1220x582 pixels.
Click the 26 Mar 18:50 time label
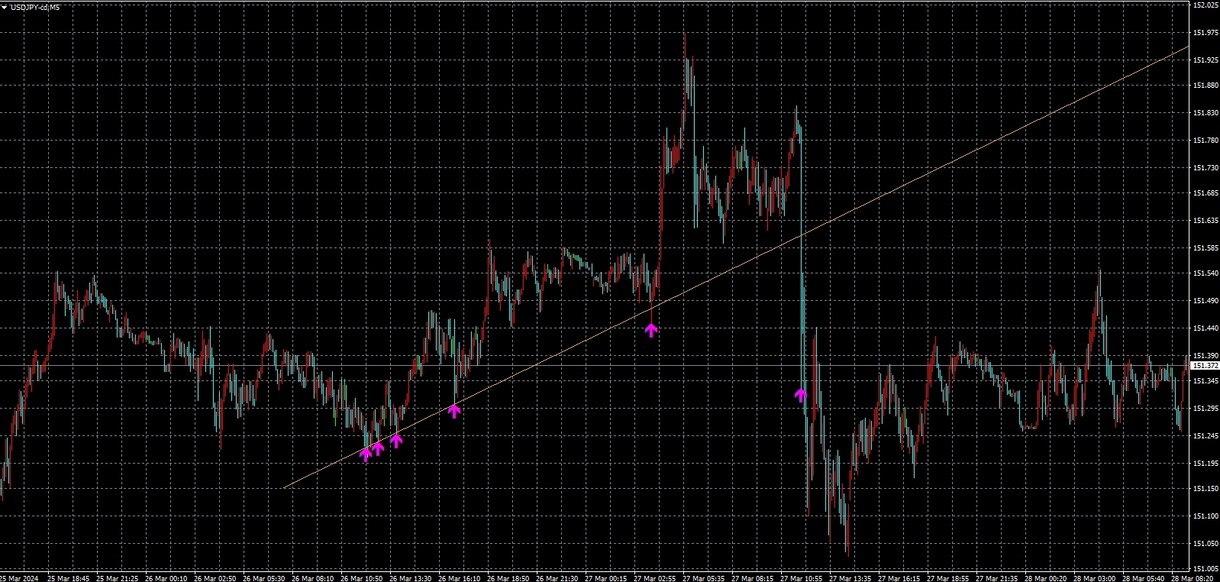click(x=509, y=577)
